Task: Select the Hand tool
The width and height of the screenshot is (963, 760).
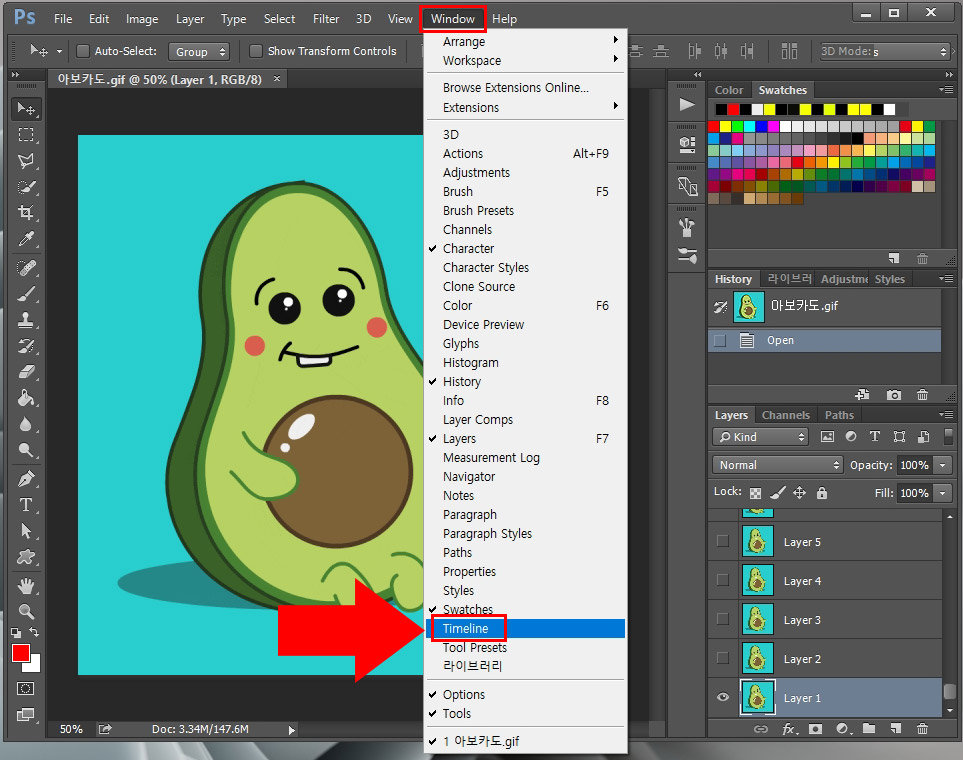Action: pyautogui.click(x=26, y=586)
